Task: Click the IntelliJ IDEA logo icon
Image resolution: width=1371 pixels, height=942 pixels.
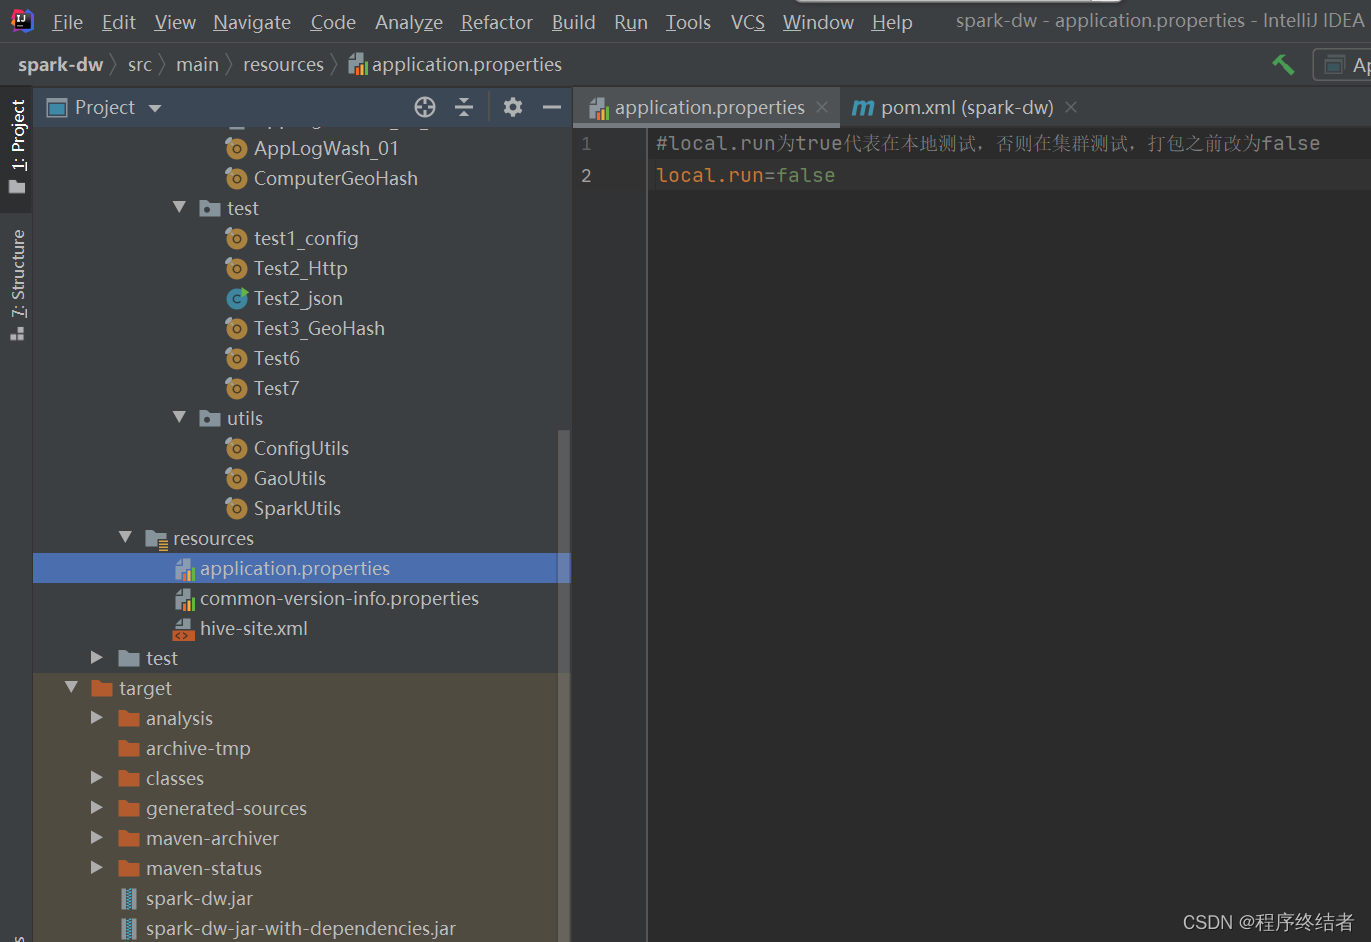Action: 22,21
